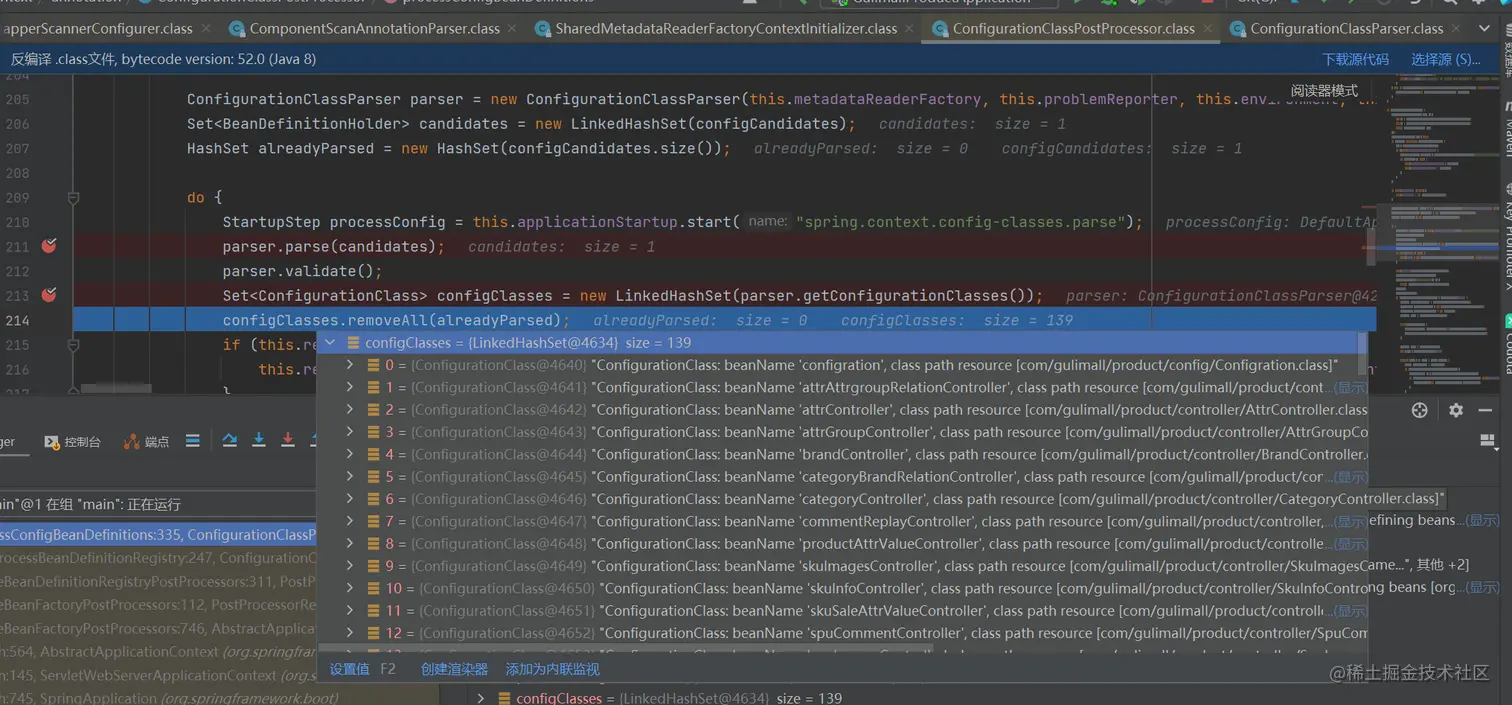
Task: Minimize the debug tool window
Action: point(1485,410)
